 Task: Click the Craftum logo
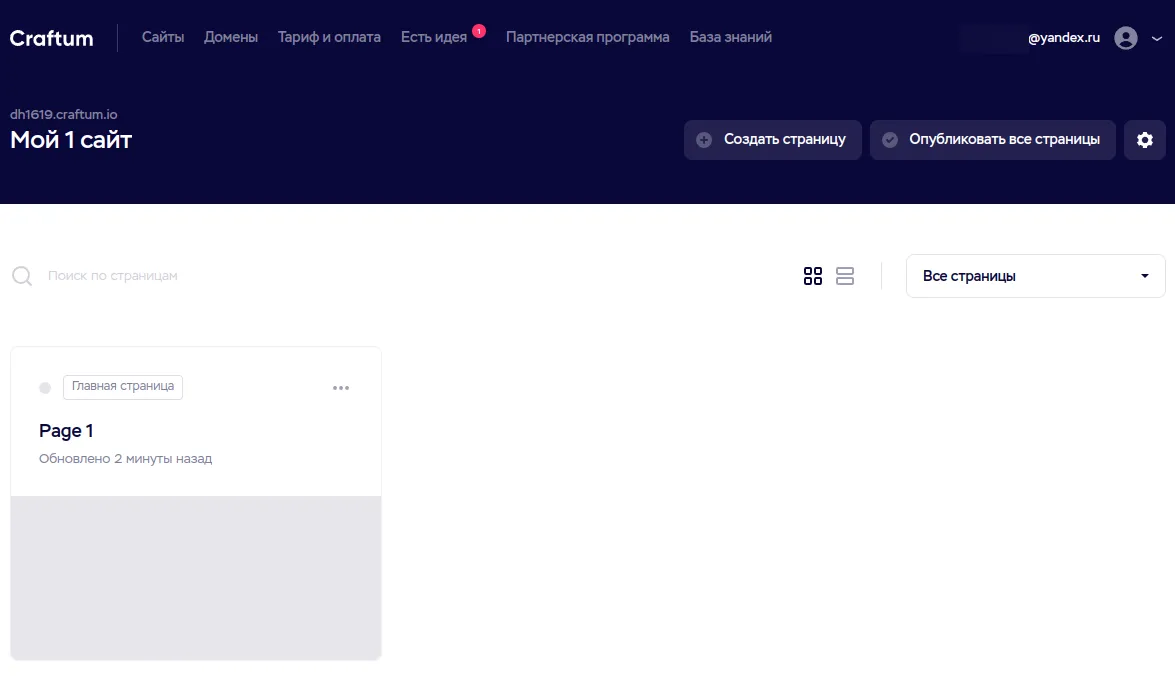[51, 38]
